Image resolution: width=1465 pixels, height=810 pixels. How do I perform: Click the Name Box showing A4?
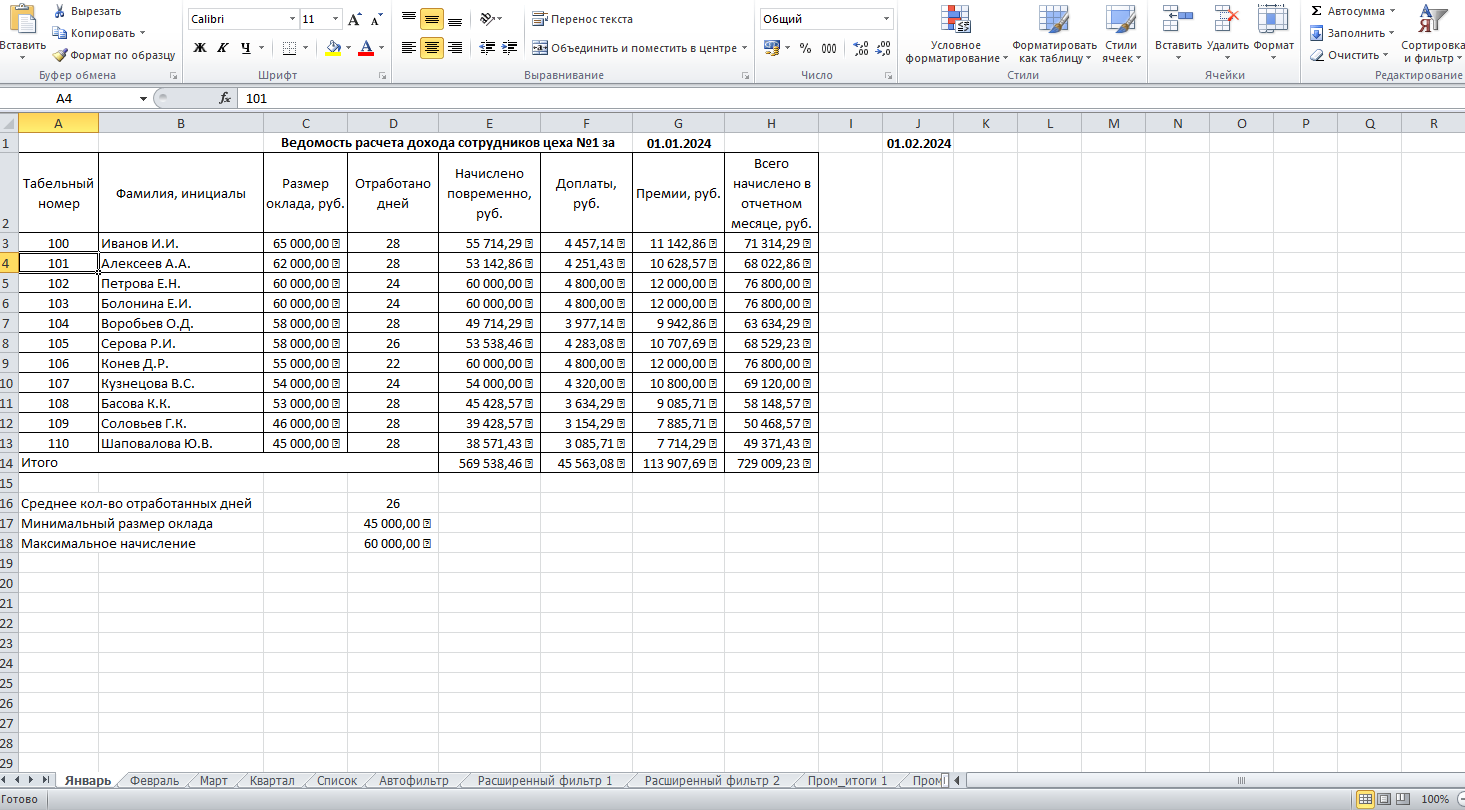tap(69, 98)
